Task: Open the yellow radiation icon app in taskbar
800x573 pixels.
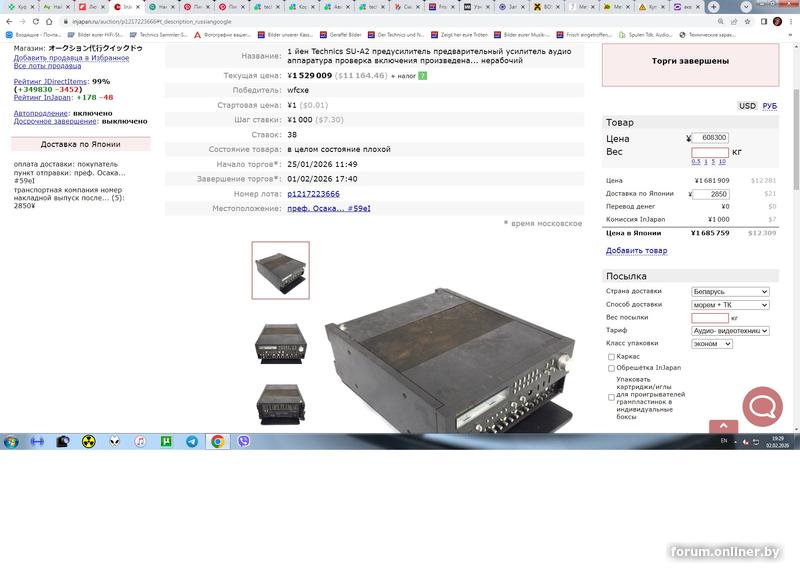Action: tap(89, 441)
